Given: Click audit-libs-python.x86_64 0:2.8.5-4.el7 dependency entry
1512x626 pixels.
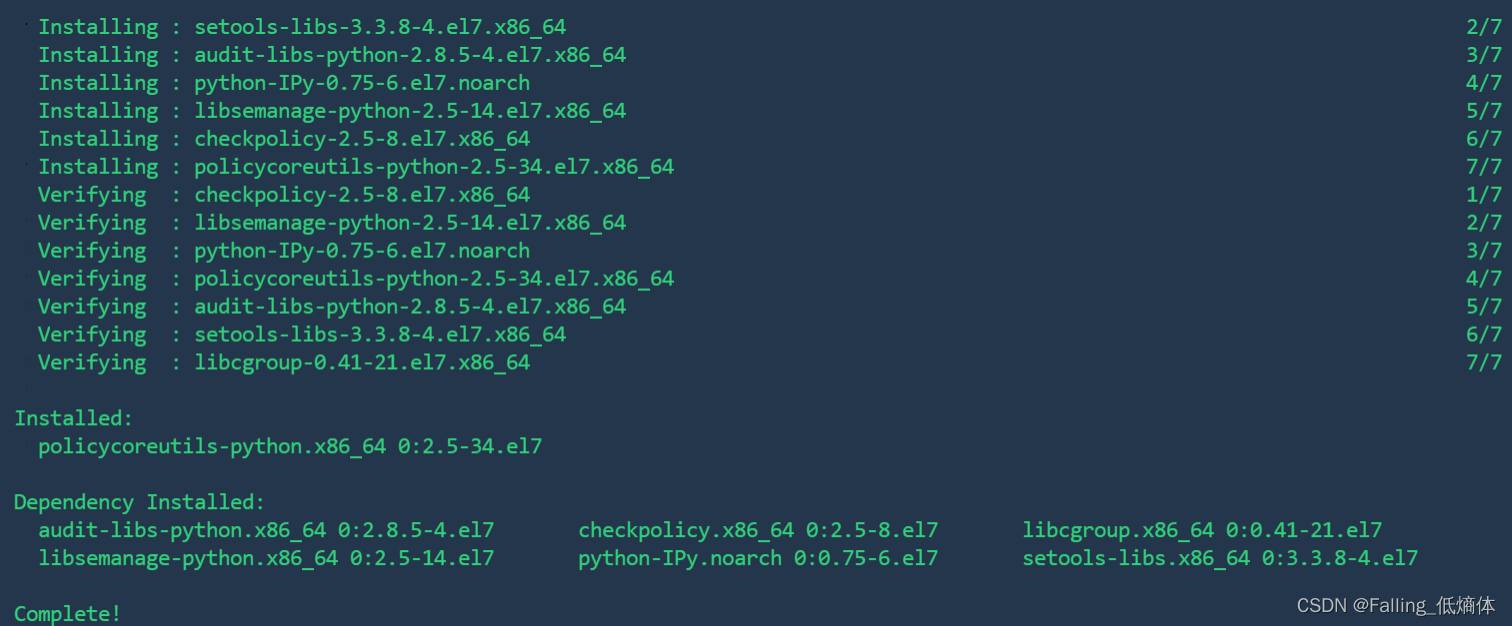Looking at the screenshot, I should [x=266, y=530].
